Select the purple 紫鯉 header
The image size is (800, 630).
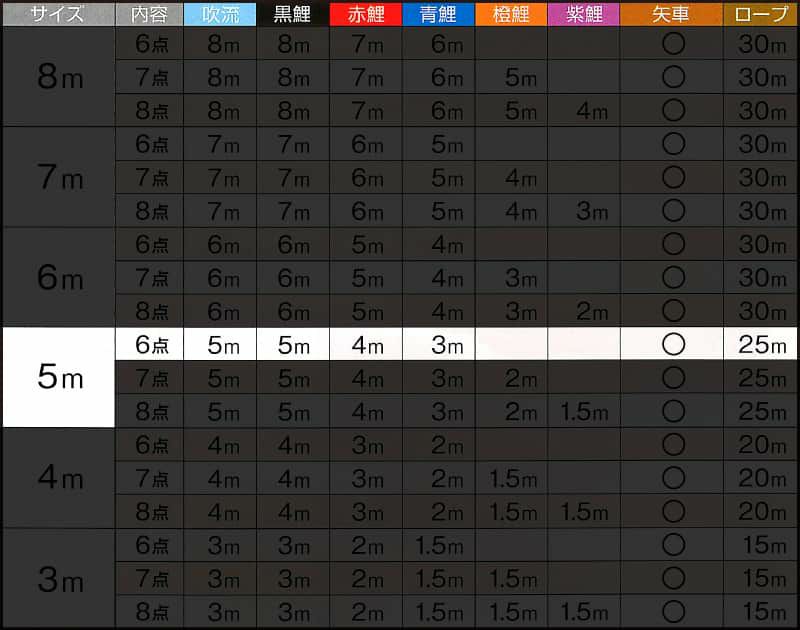[583, 14]
